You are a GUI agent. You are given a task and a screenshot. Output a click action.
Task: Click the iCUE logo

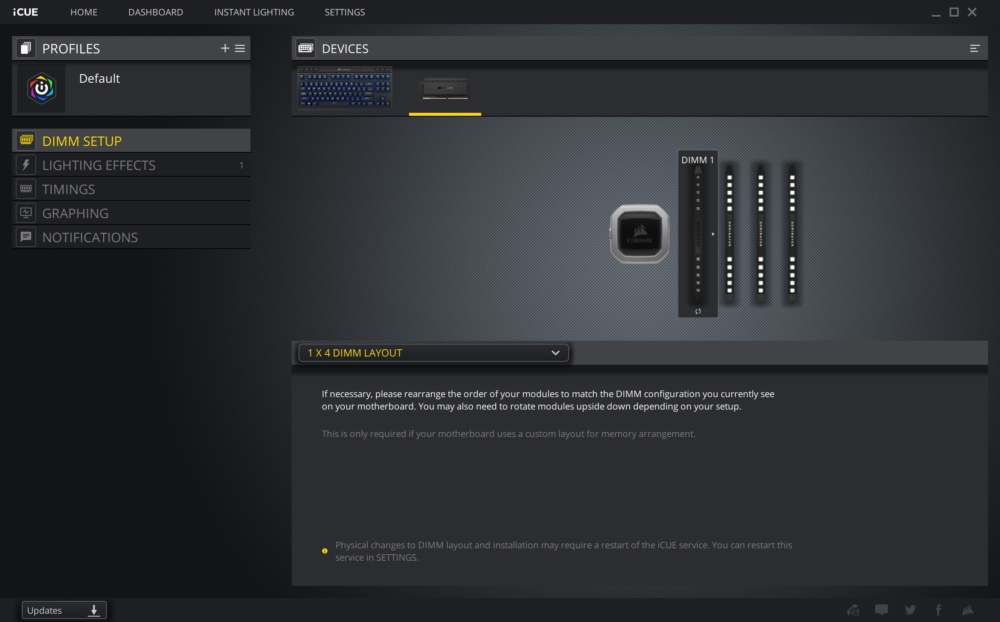coord(26,12)
